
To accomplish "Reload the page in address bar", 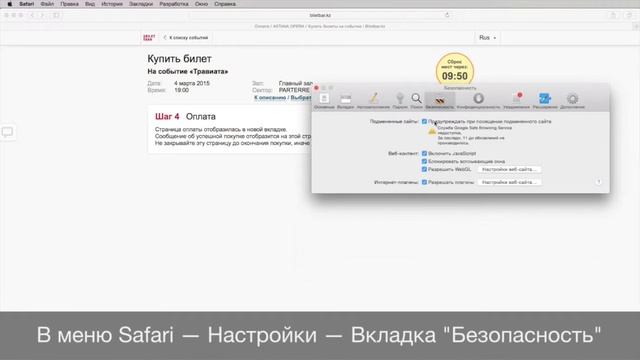I will (x=447, y=15).
